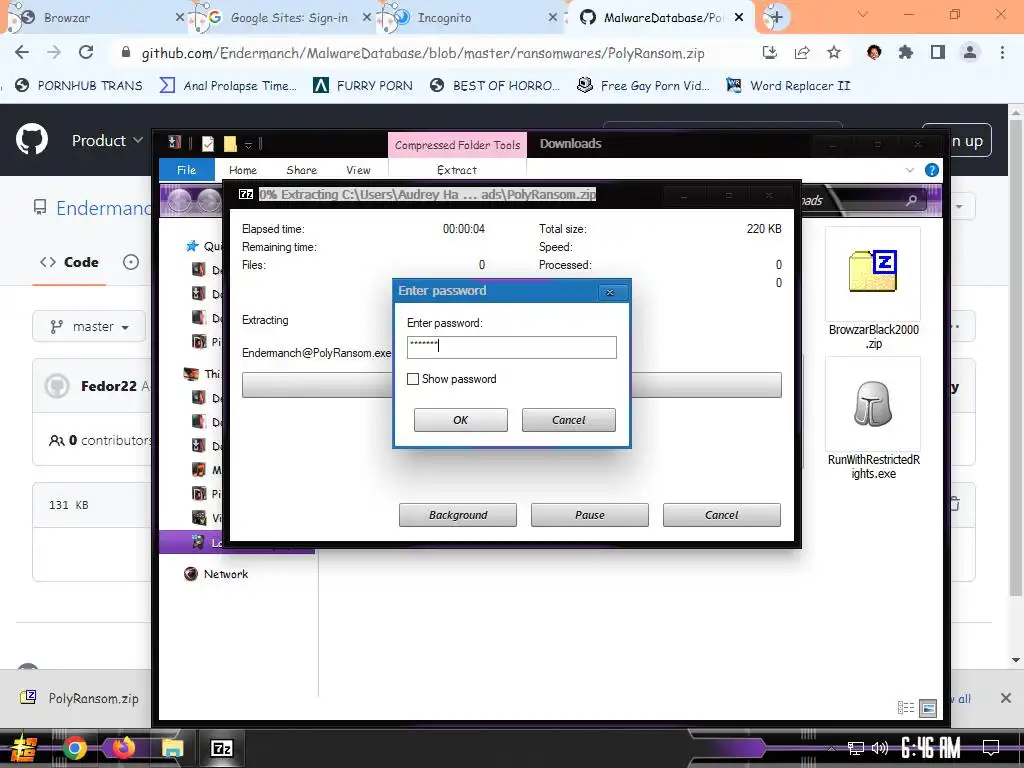Screen dimensions: 1024x768
Task: Tick the Show password checkbox
Action: pos(413,379)
